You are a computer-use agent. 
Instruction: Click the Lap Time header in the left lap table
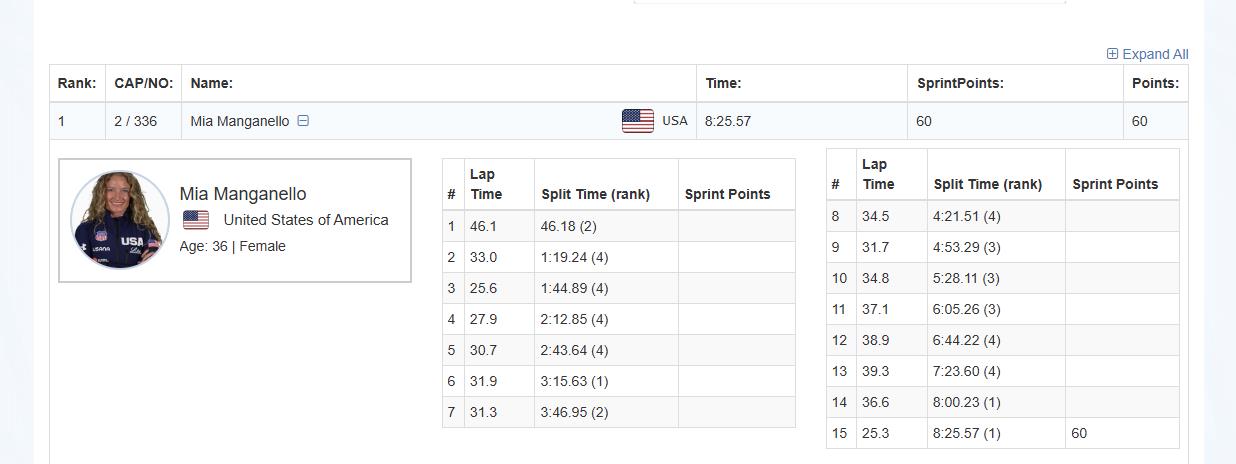486,185
